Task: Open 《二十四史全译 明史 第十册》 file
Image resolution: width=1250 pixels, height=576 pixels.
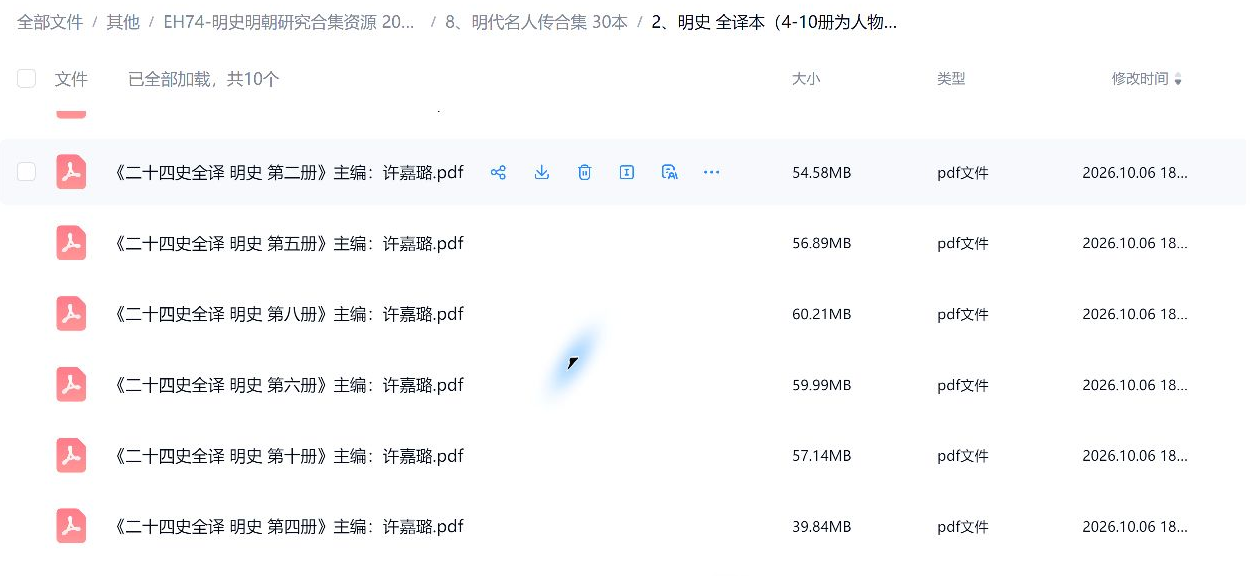Action: click(289, 456)
